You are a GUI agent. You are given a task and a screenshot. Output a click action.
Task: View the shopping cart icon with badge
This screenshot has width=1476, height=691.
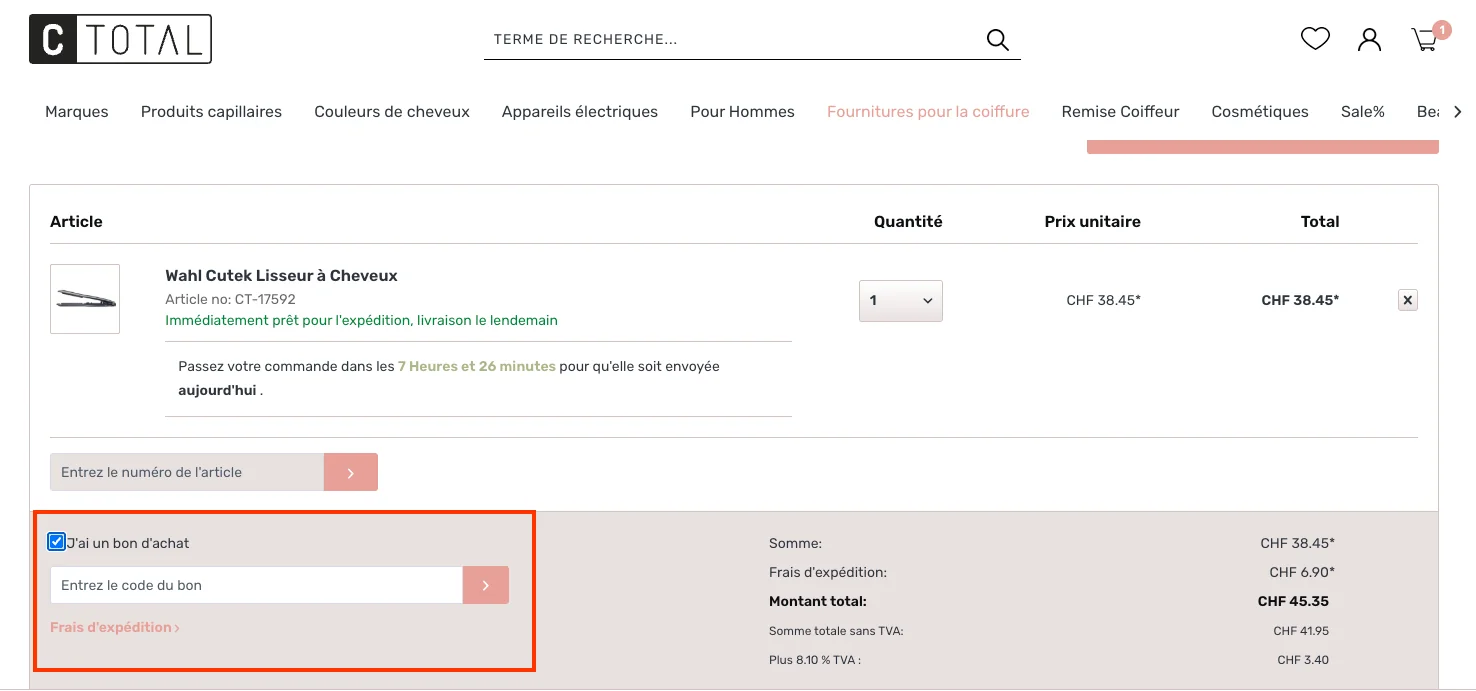point(1424,39)
